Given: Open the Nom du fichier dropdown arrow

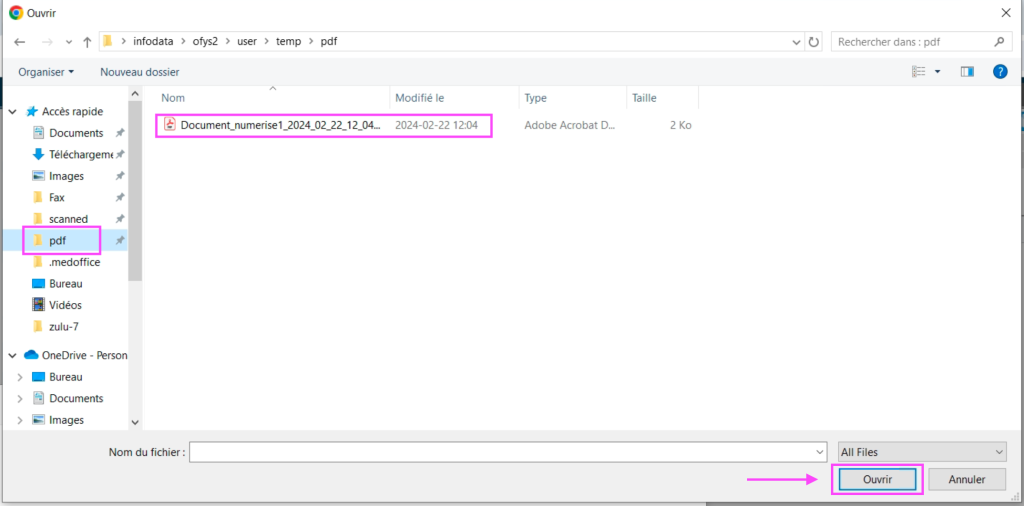Looking at the screenshot, I should (x=820, y=451).
